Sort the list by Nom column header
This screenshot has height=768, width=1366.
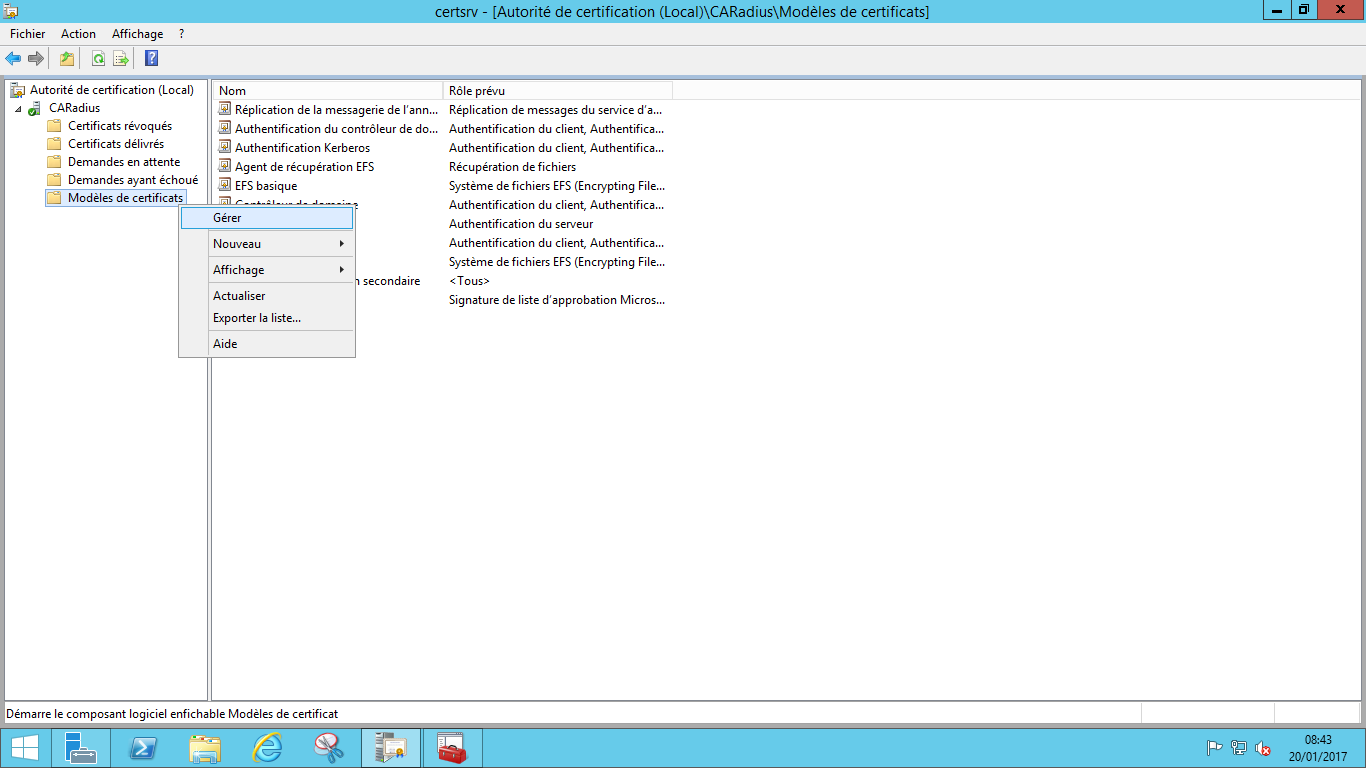(328, 91)
